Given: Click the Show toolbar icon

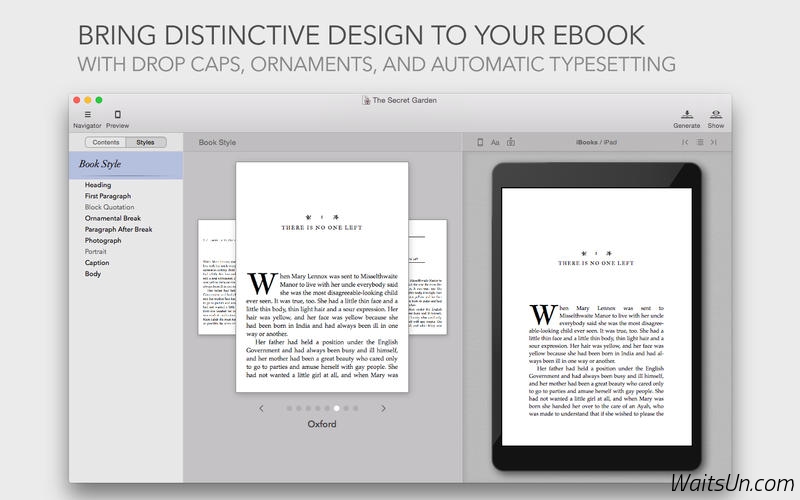Looking at the screenshot, I should tap(716, 114).
